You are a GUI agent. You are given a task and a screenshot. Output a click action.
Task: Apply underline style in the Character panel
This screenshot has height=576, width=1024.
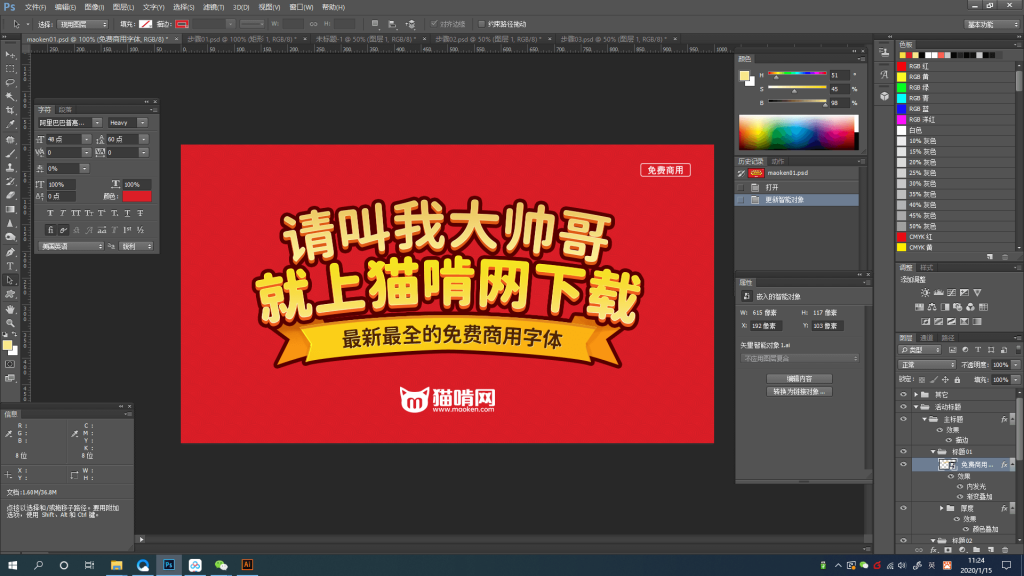tap(127, 213)
